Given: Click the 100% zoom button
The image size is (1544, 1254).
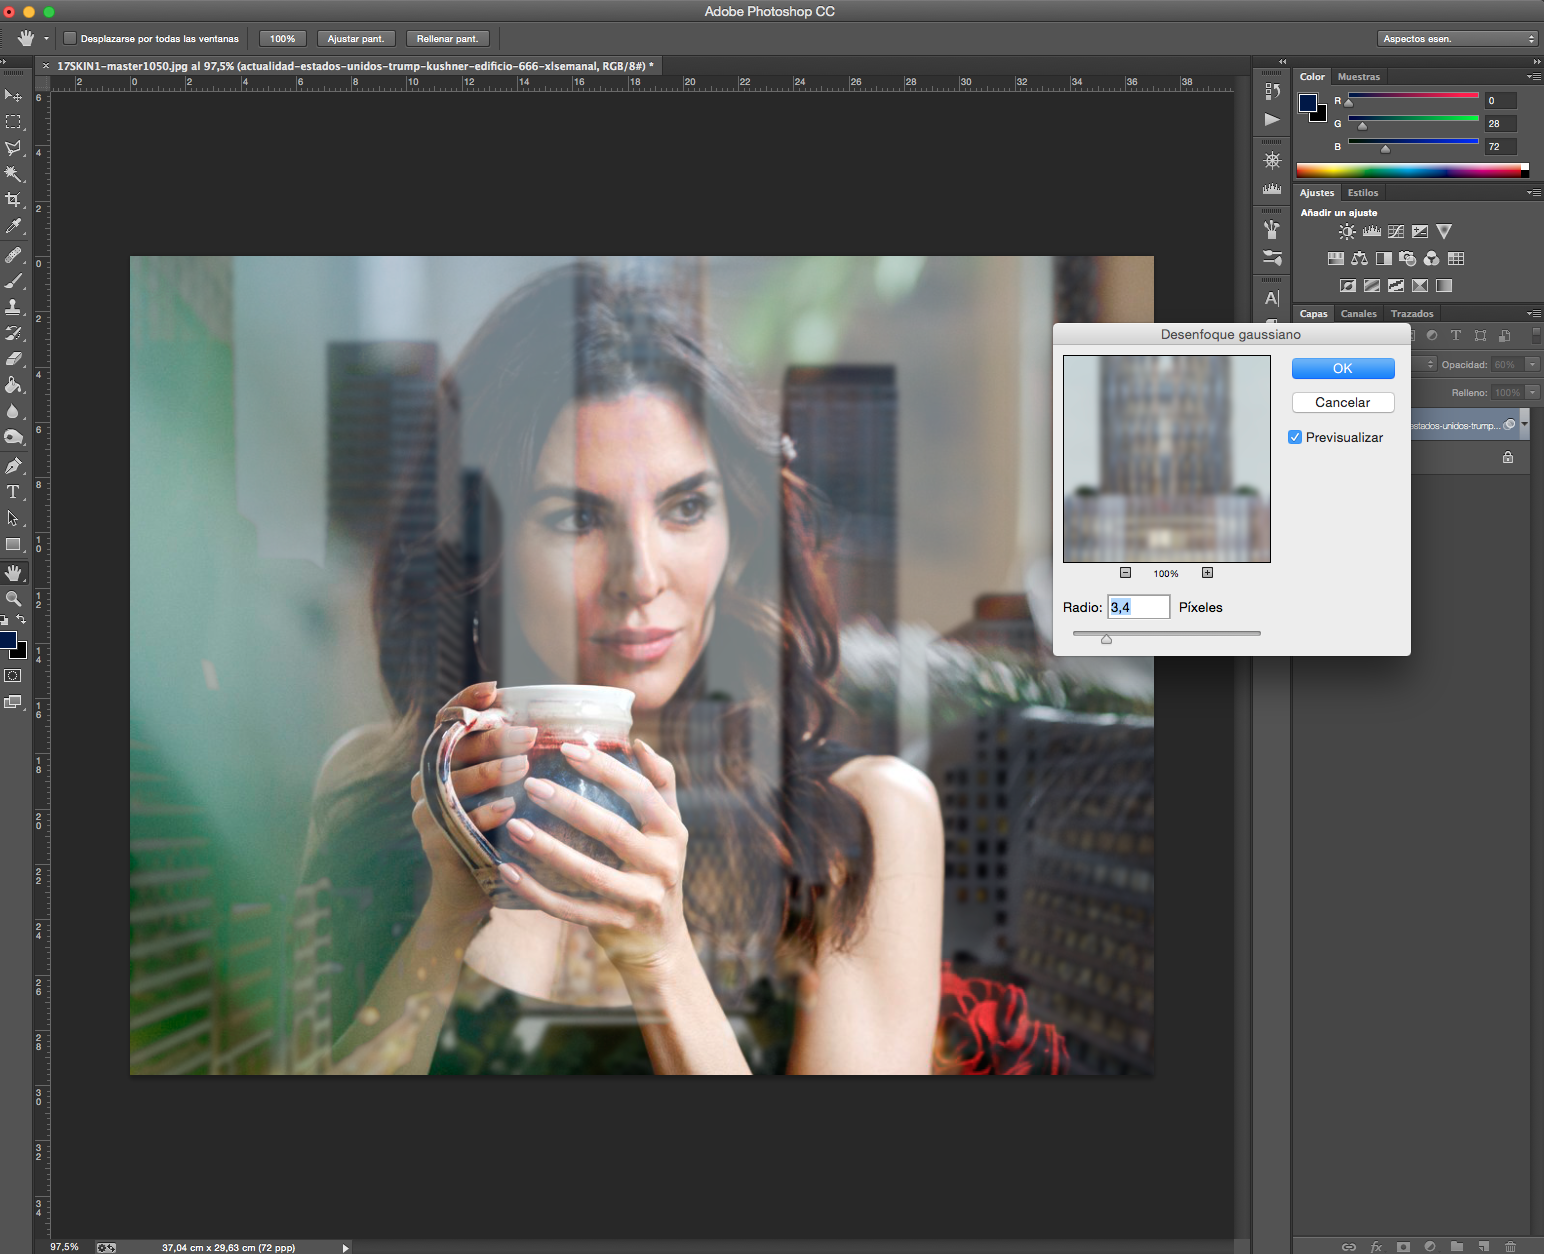Looking at the screenshot, I should tap(283, 39).
